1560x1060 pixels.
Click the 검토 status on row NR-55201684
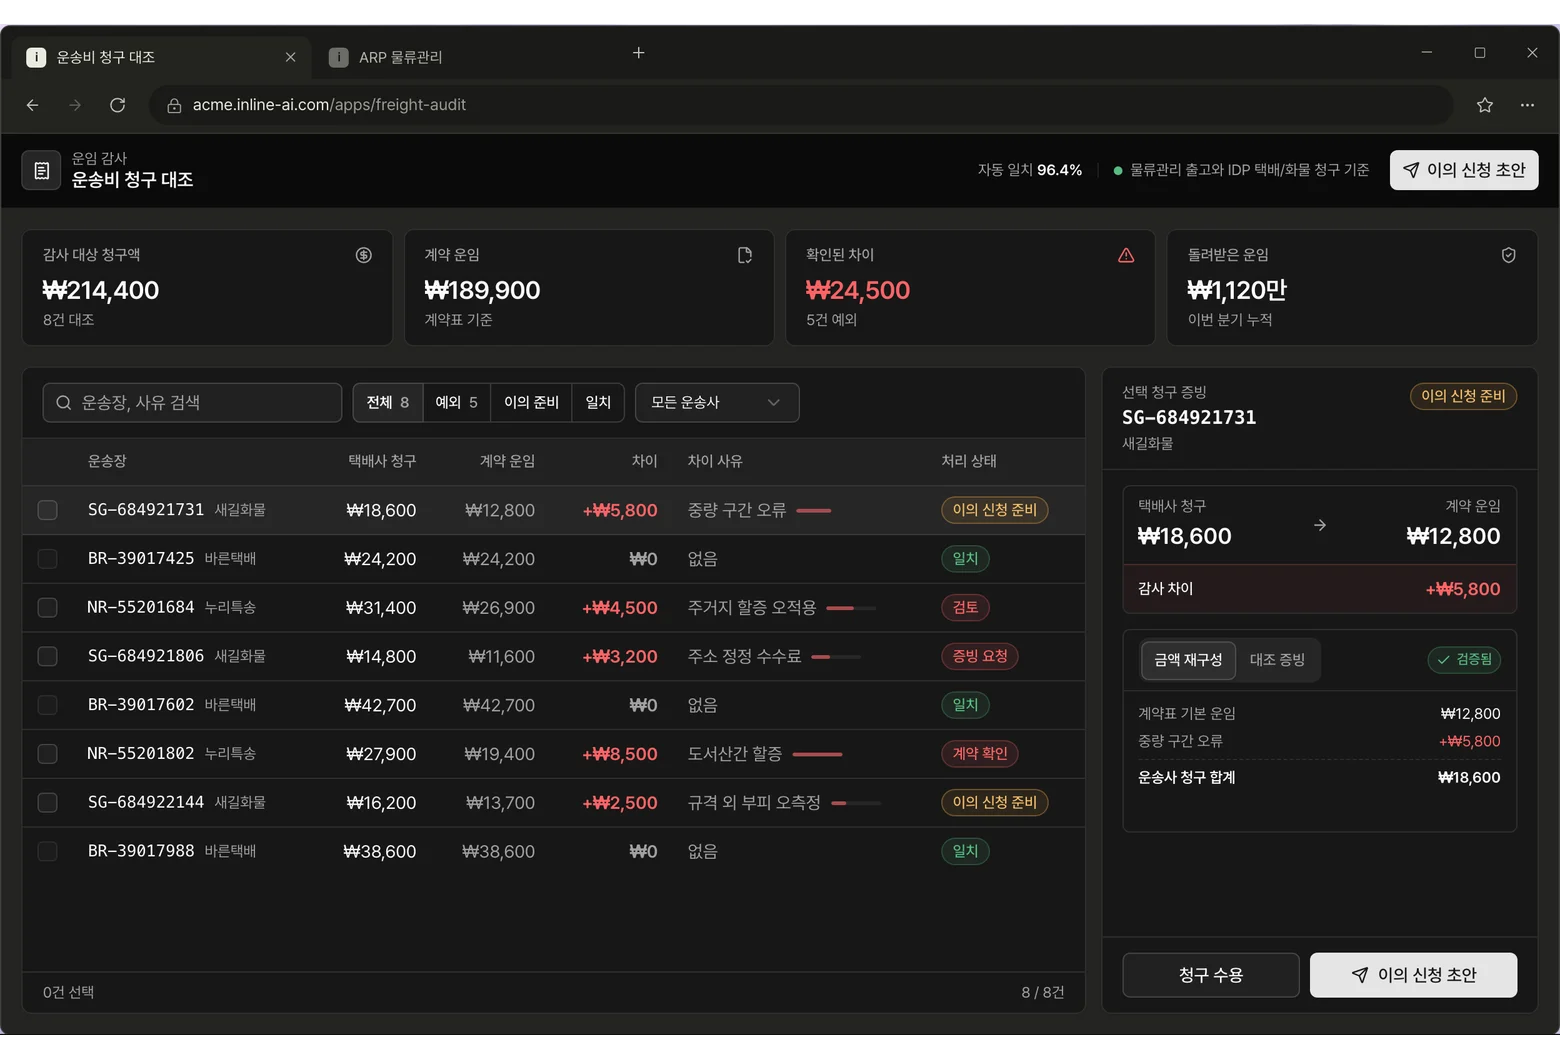965,607
